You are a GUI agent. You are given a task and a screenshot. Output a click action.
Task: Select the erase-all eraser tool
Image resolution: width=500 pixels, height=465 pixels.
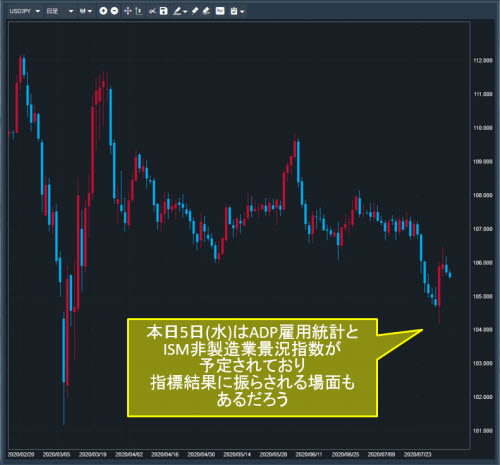pos(206,11)
